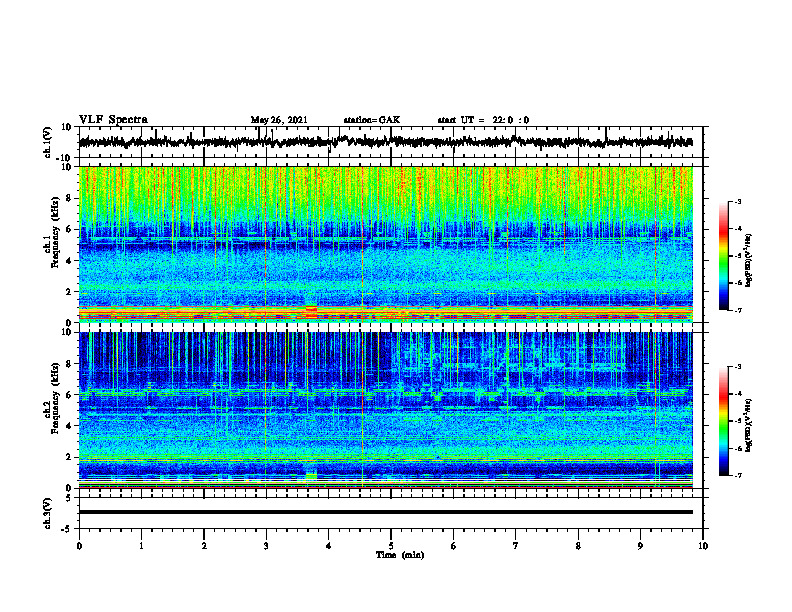Click the time axis tick label "9"

640,546
